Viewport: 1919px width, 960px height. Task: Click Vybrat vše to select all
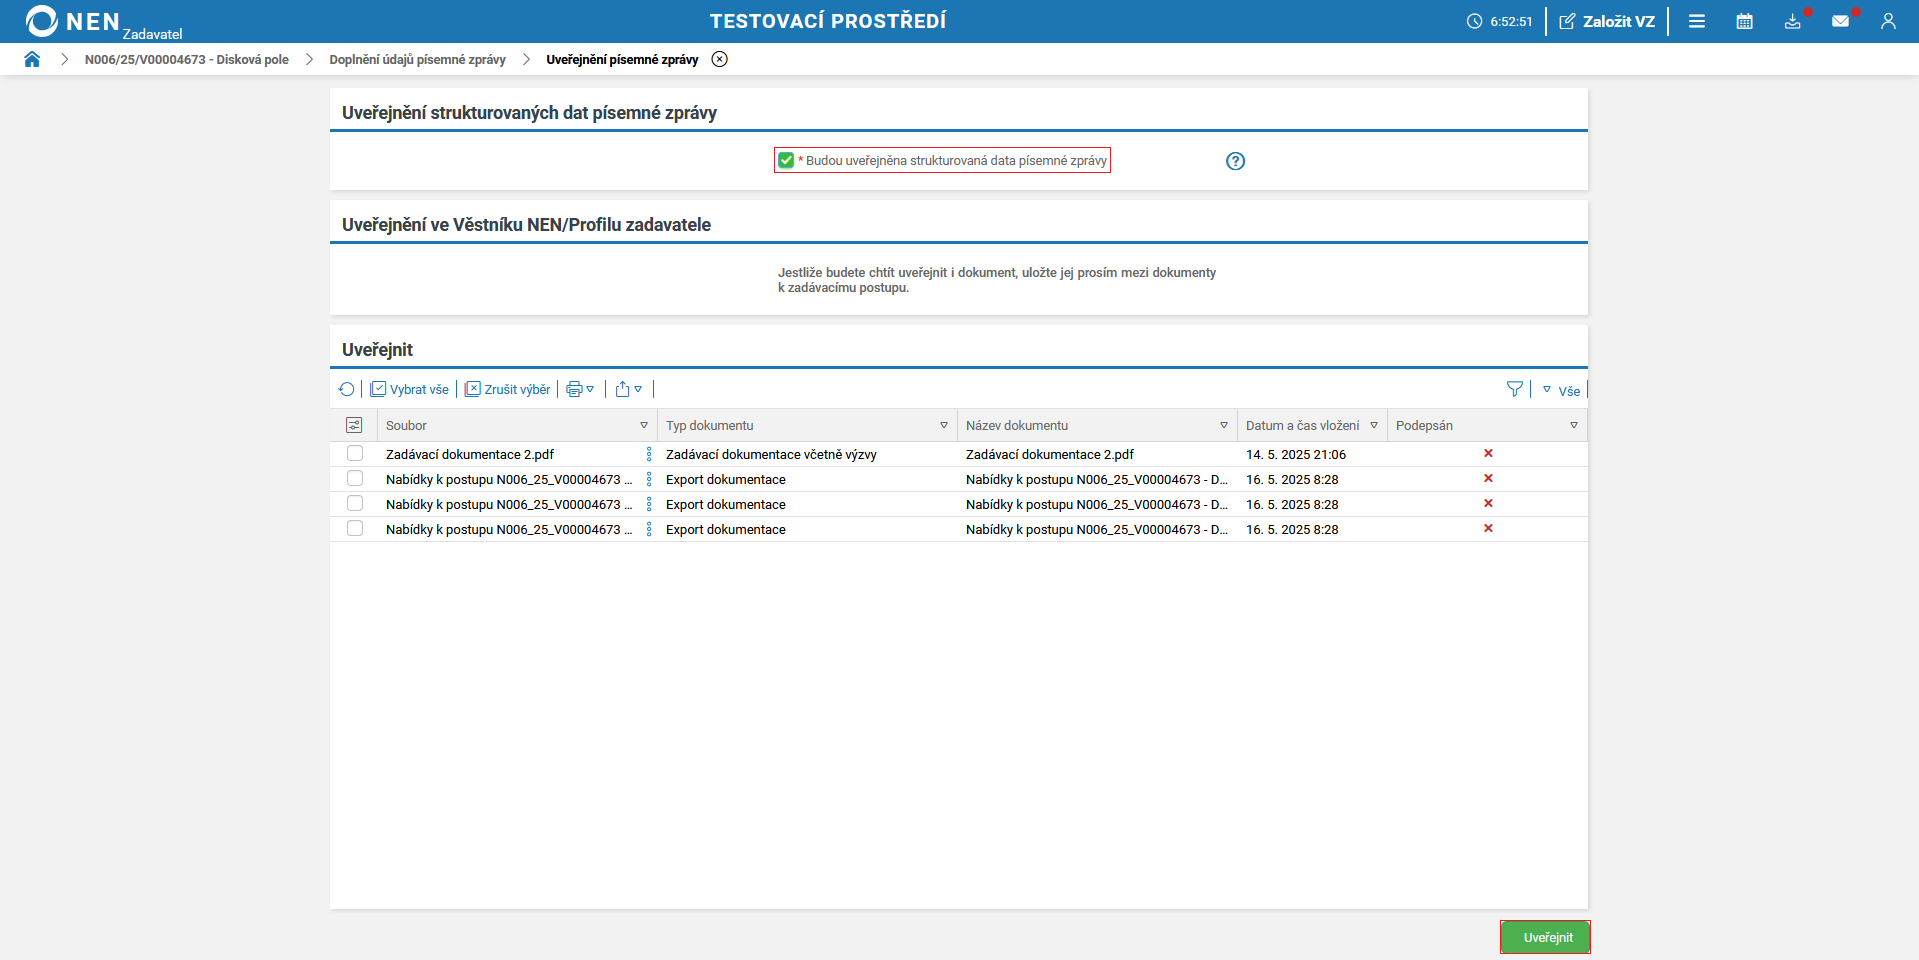(410, 389)
